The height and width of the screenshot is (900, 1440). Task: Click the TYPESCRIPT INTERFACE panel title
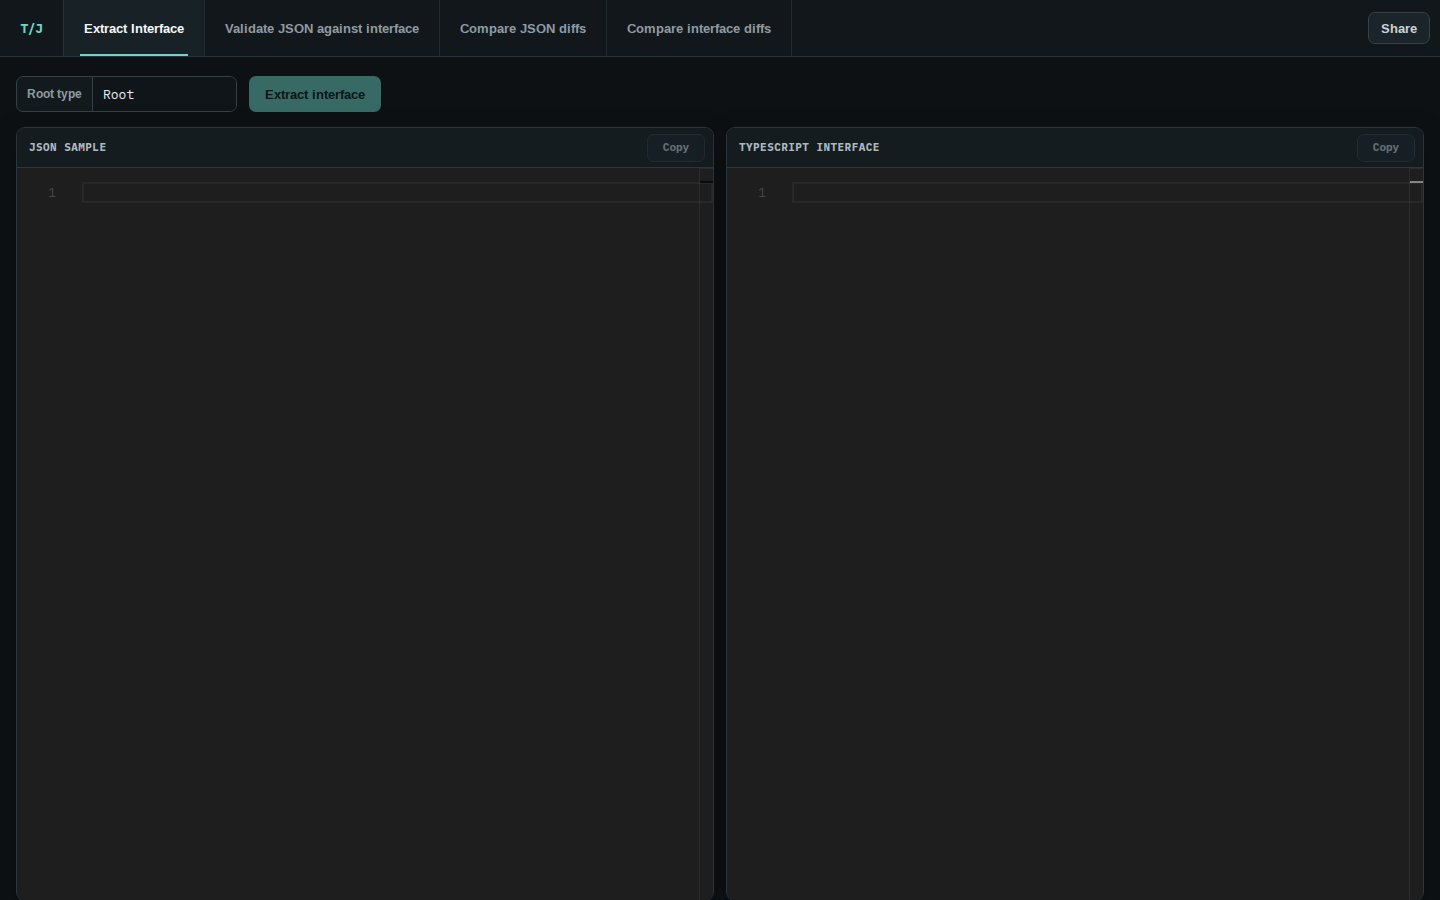(x=809, y=147)
